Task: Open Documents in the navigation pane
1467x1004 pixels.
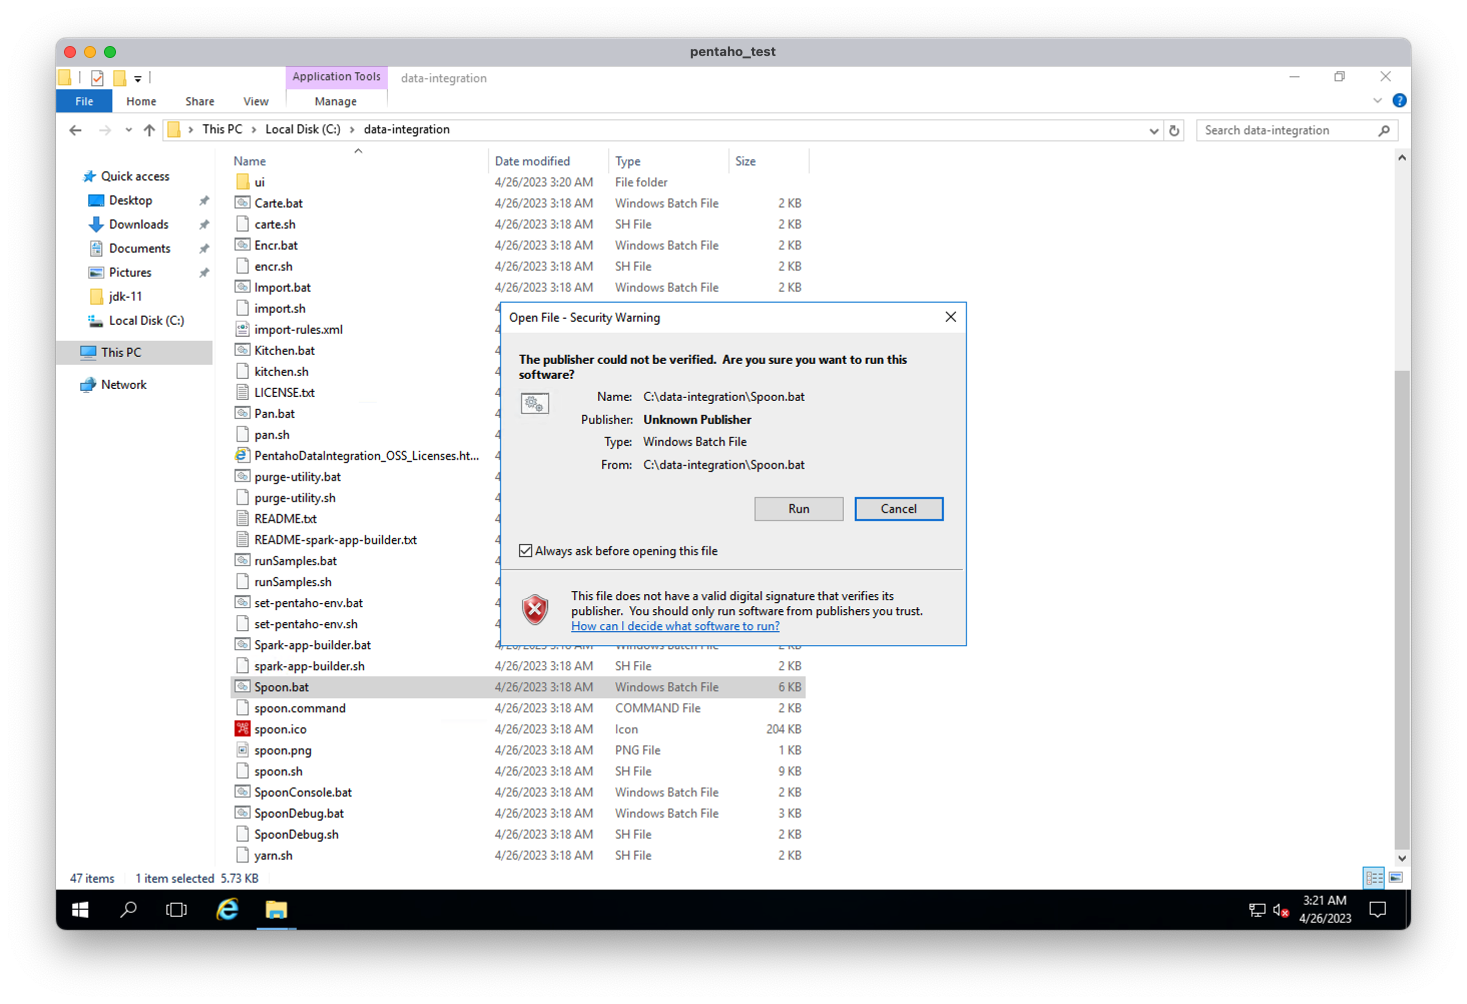Action: (x=139, y=248)
